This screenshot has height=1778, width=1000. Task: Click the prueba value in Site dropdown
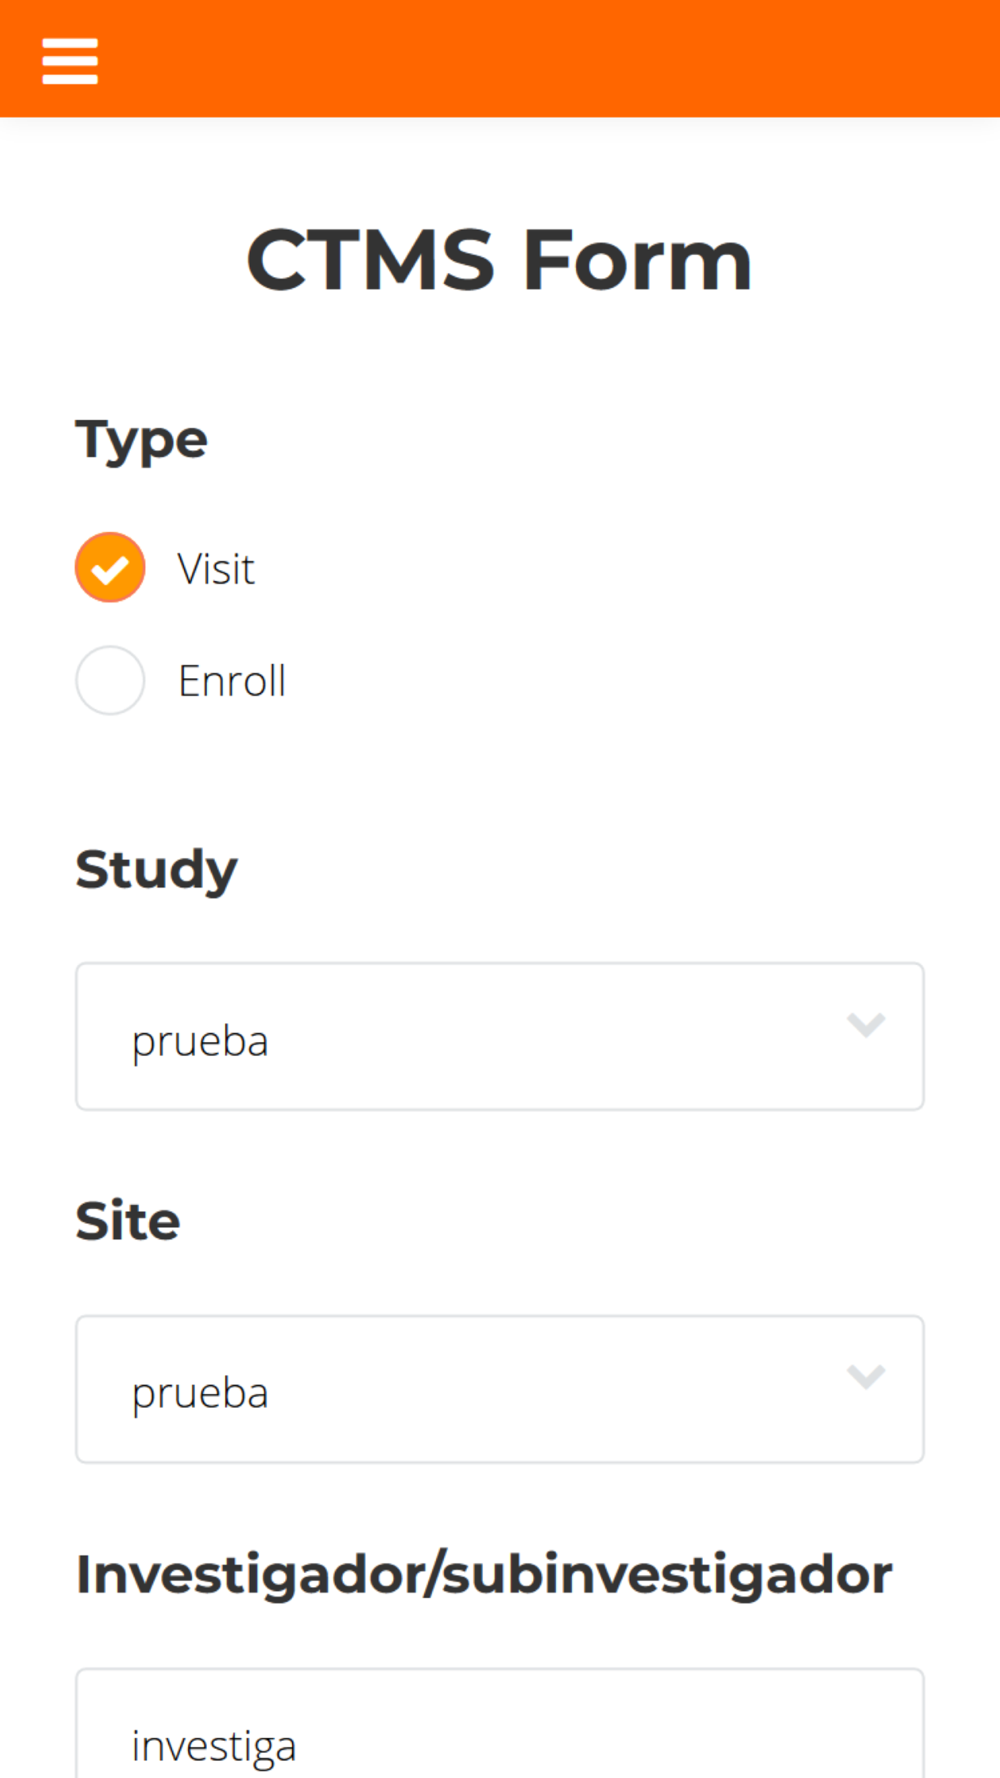(x=200, y=1393)
